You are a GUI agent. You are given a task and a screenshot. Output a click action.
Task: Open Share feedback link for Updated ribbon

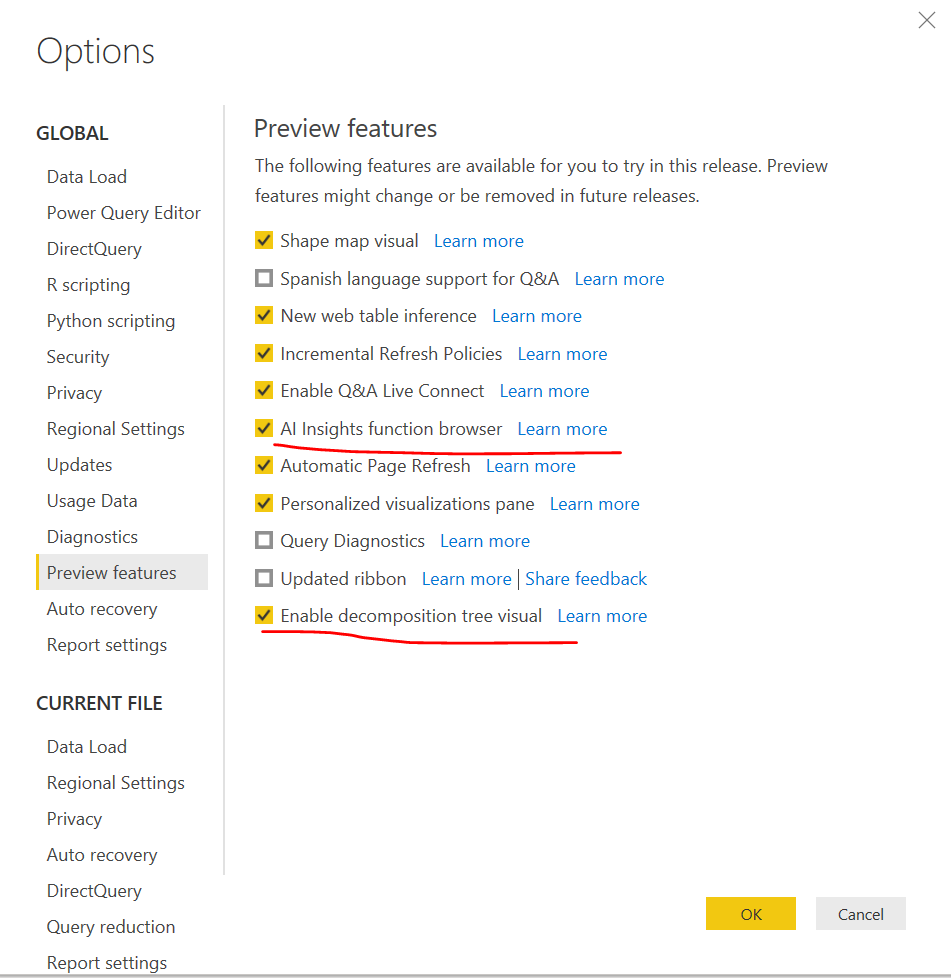[x=586, y=579]
